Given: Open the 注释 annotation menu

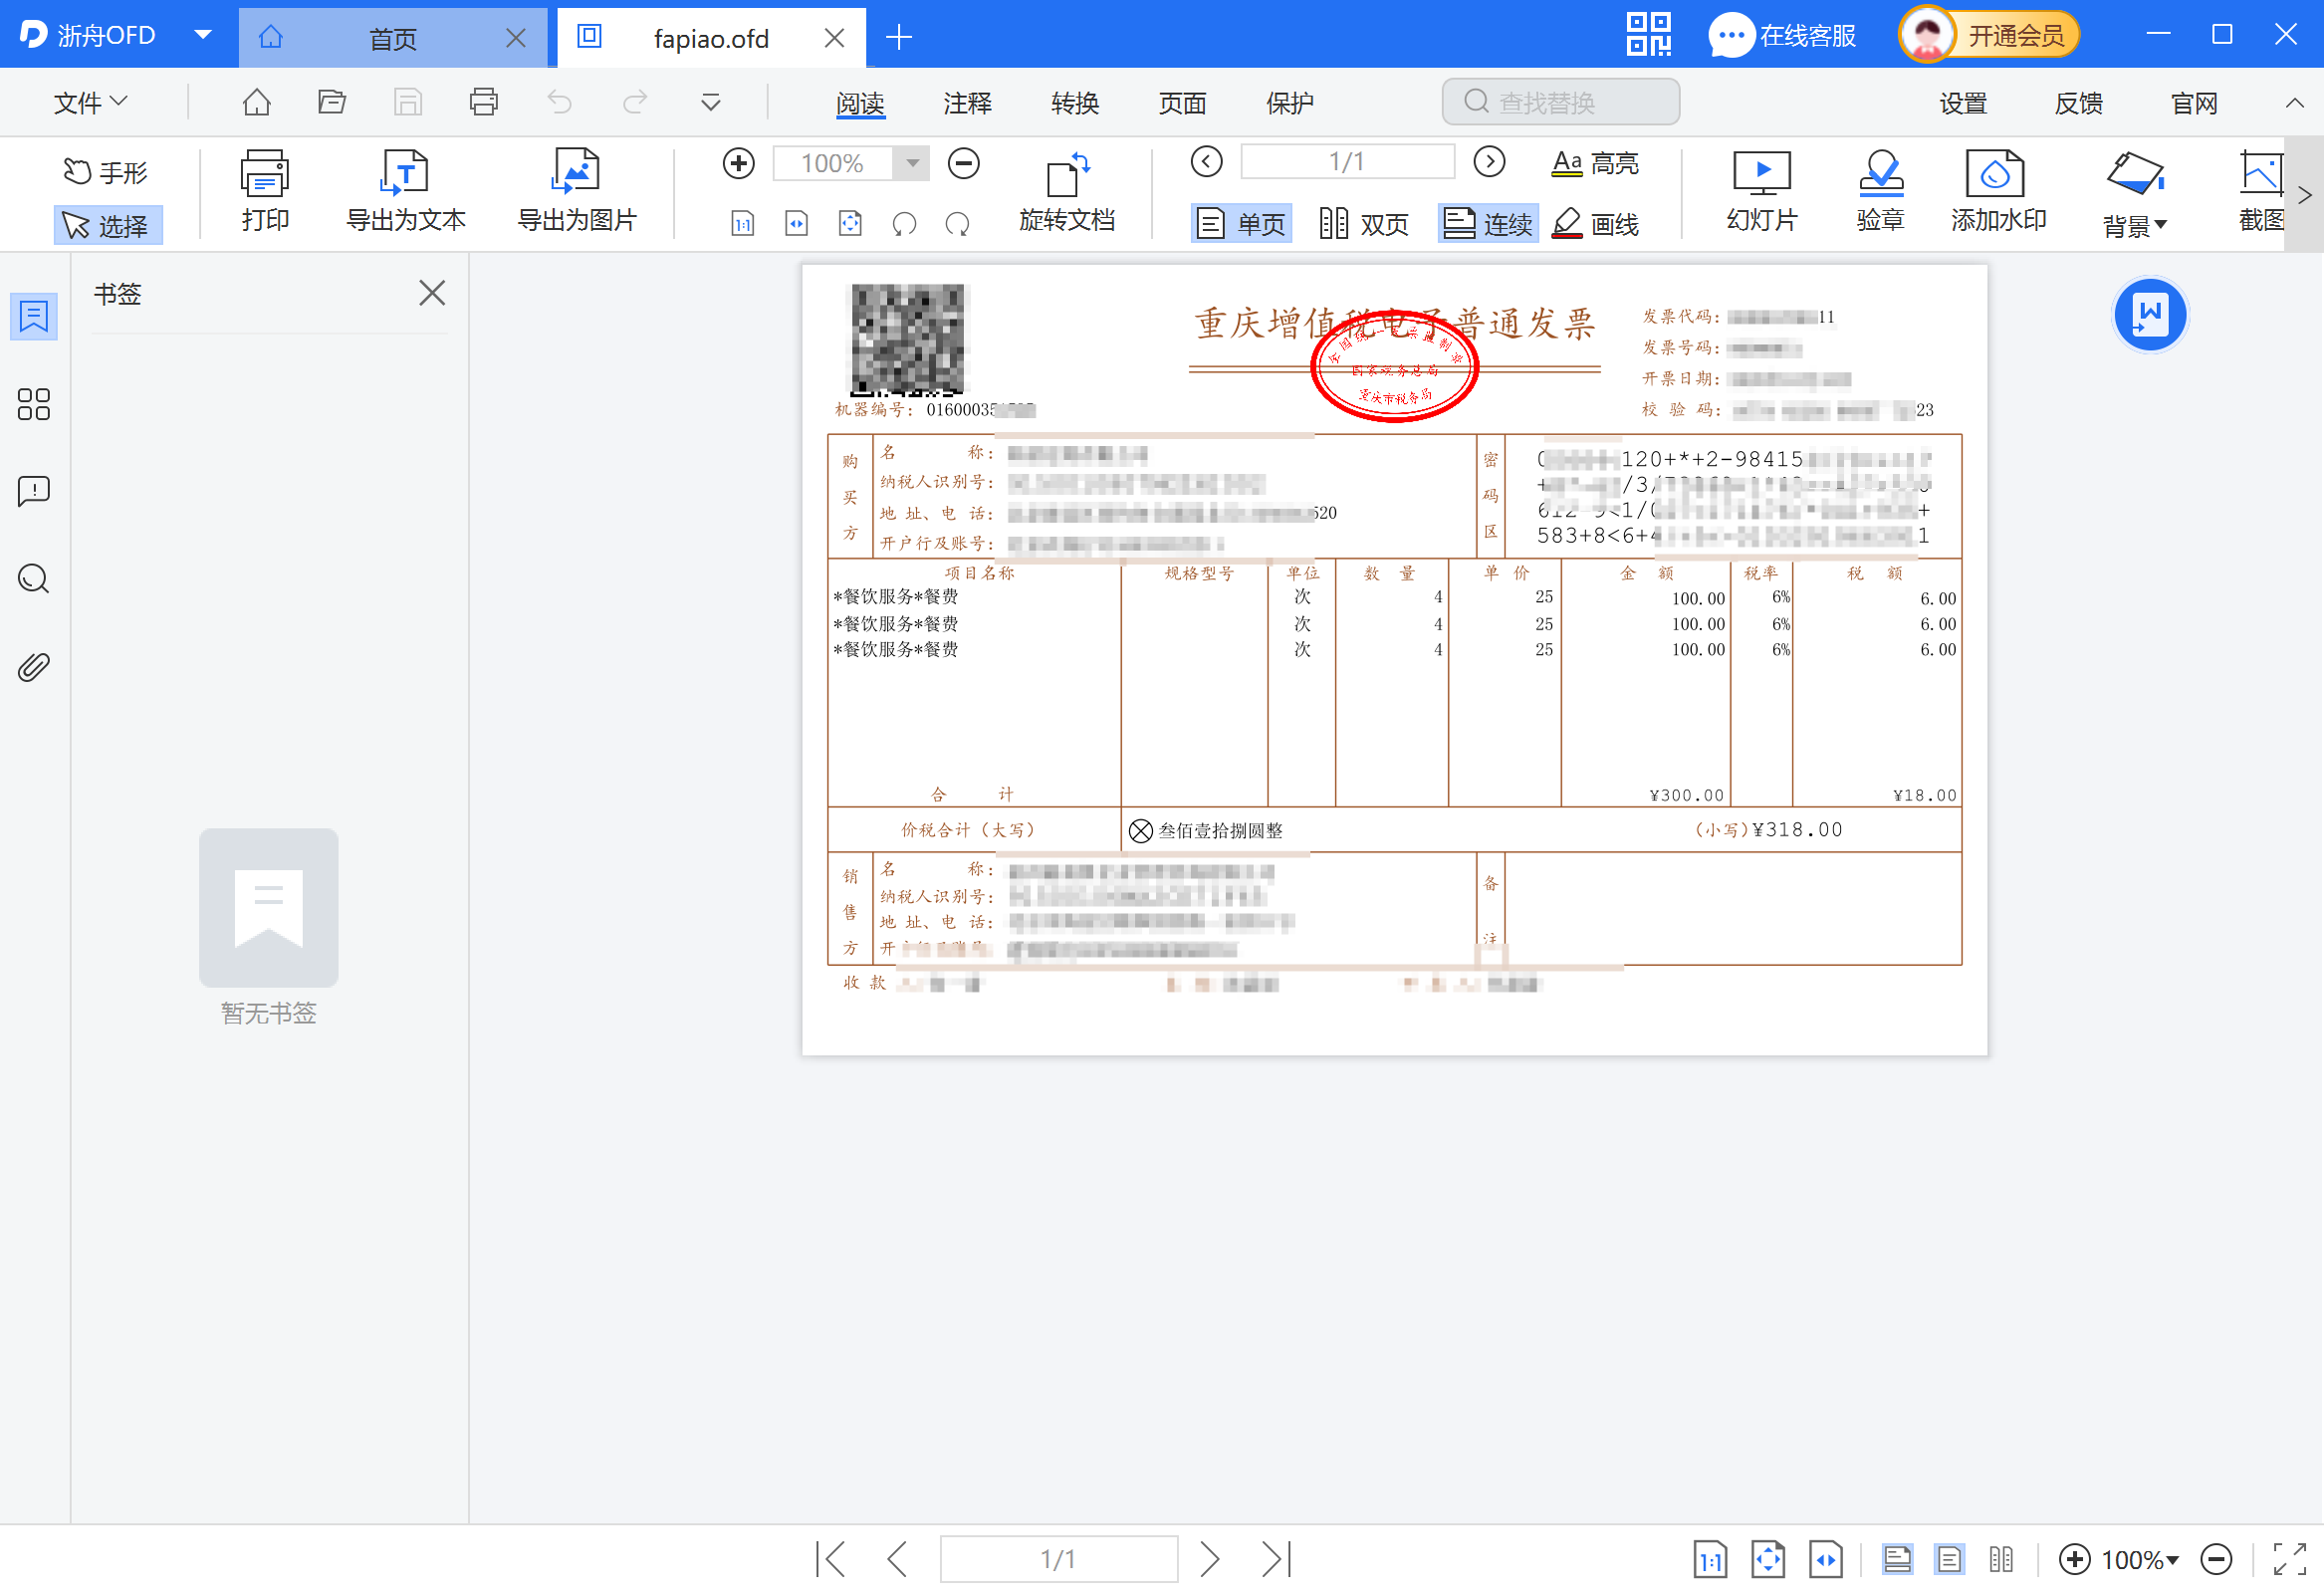Looking at the screenshot, I should 966,101.
